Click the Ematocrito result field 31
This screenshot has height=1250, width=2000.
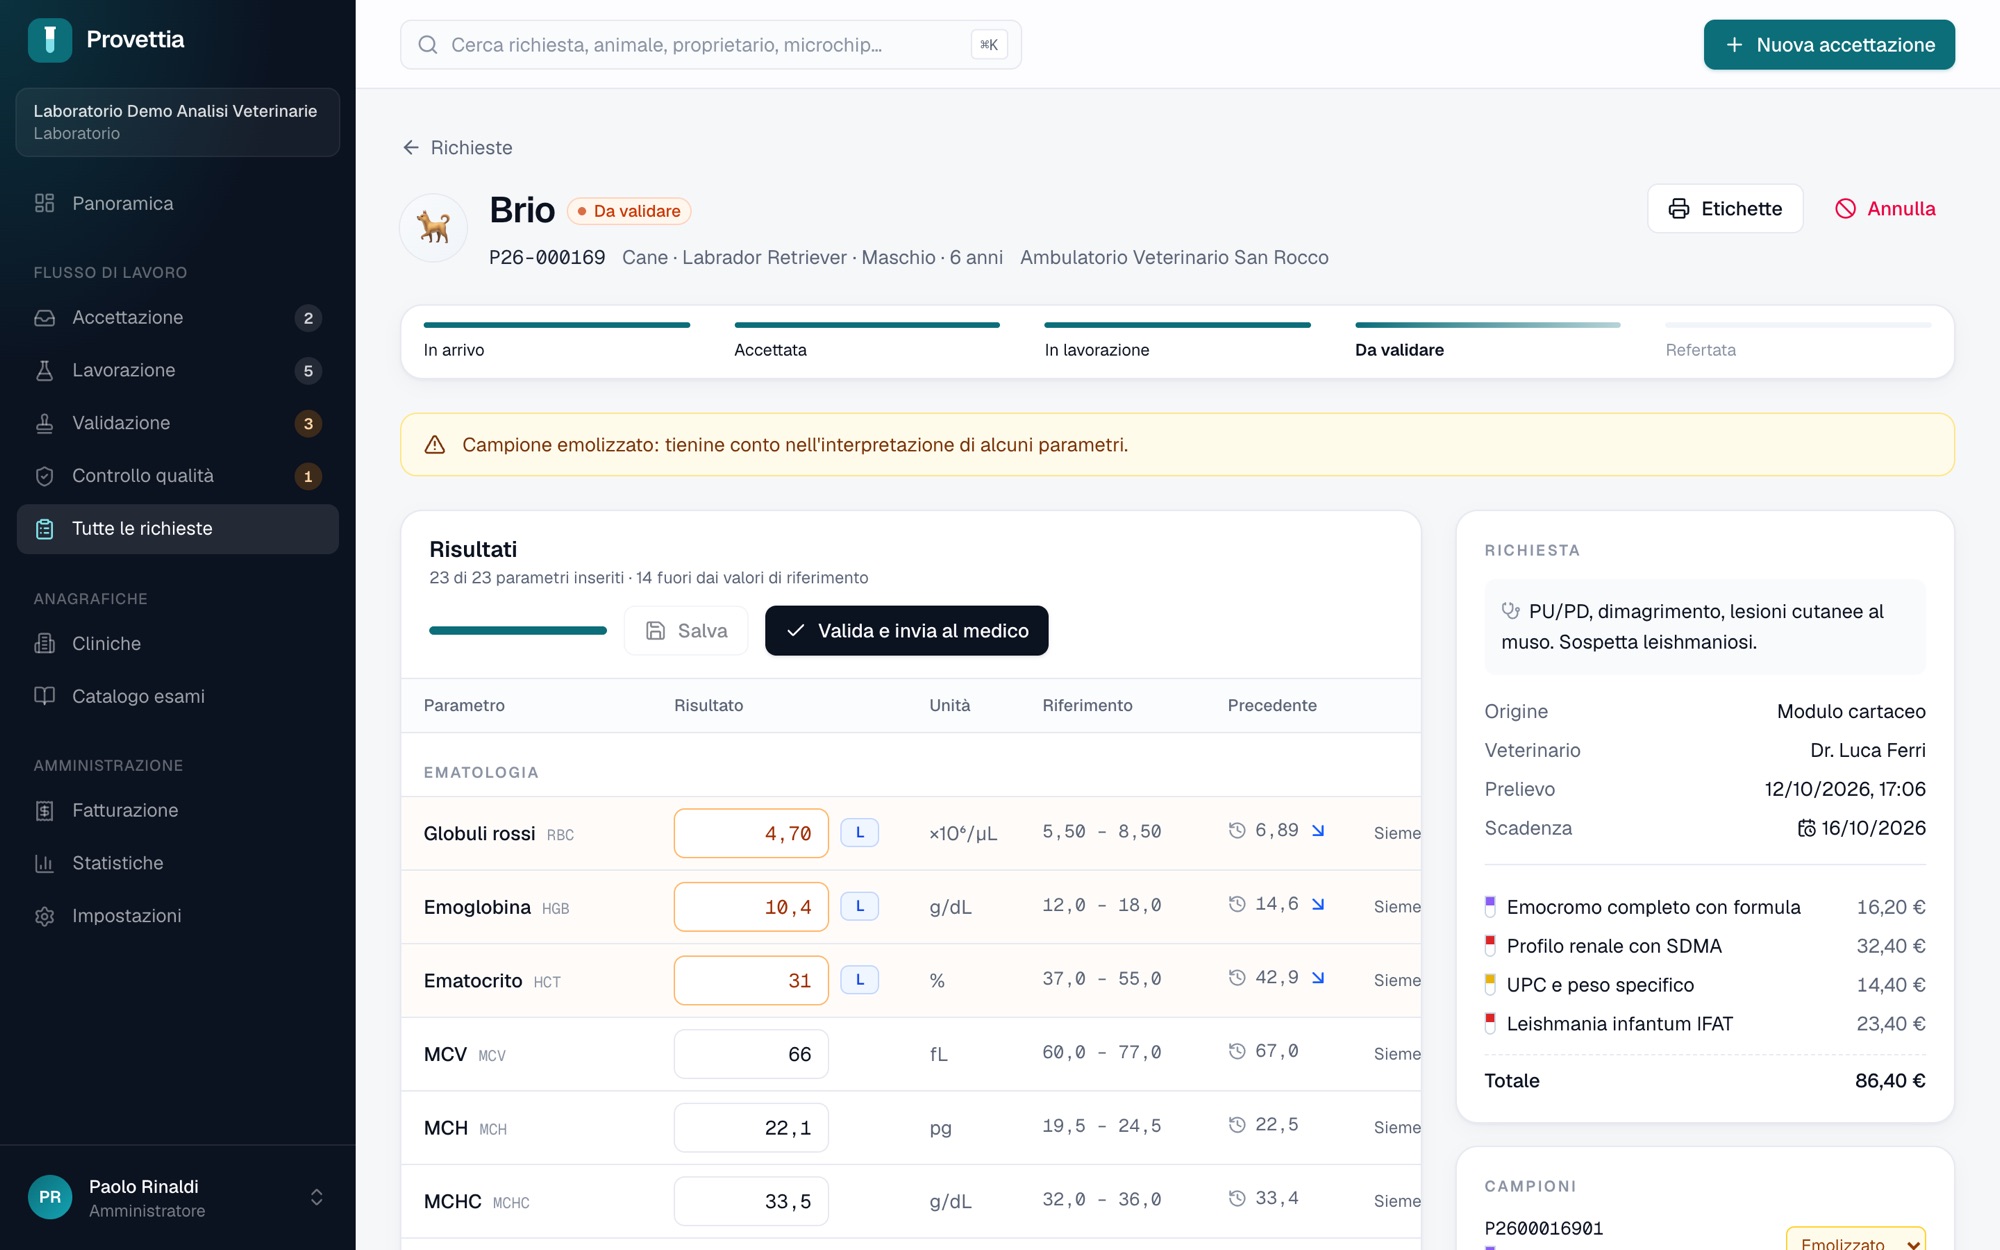[x=751, y=980]
